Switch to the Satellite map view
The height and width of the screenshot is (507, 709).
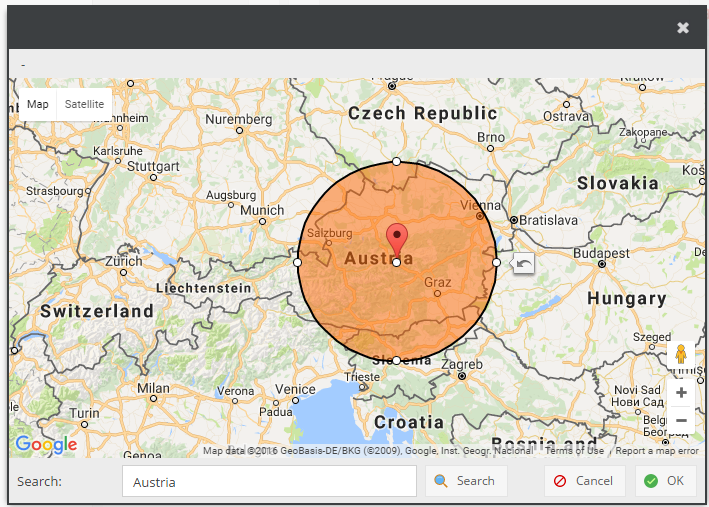click(x=84, y=104)
